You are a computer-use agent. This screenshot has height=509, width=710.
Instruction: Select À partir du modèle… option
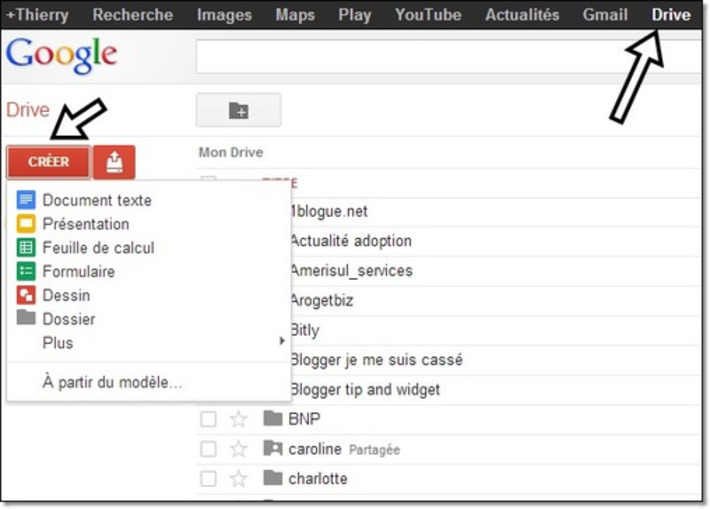(112, 382)
